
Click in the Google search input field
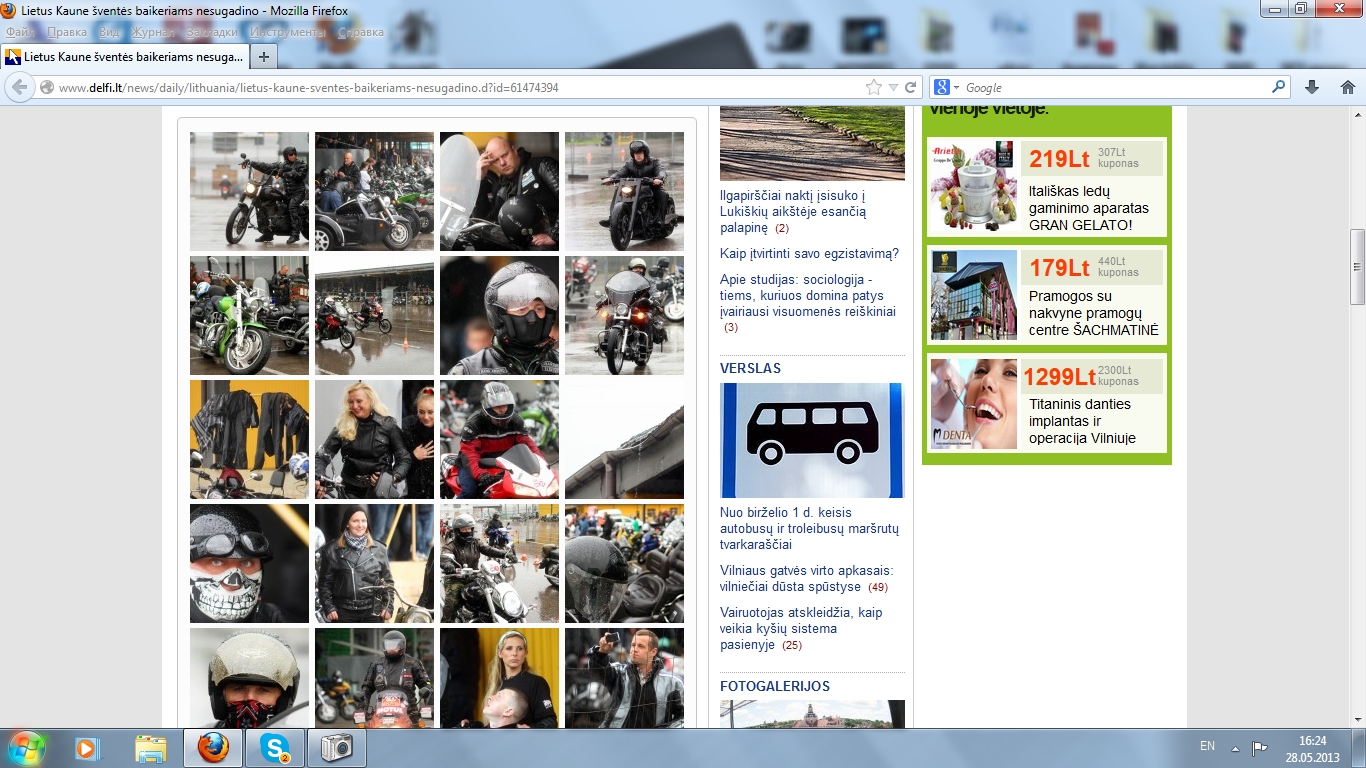coord(1110,88)
